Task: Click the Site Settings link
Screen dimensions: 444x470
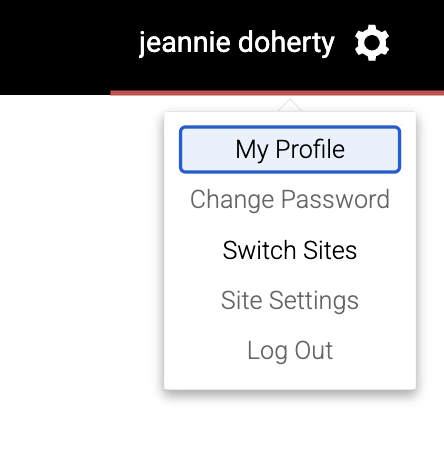Action: pyautogui.click(x=290, y=300)
